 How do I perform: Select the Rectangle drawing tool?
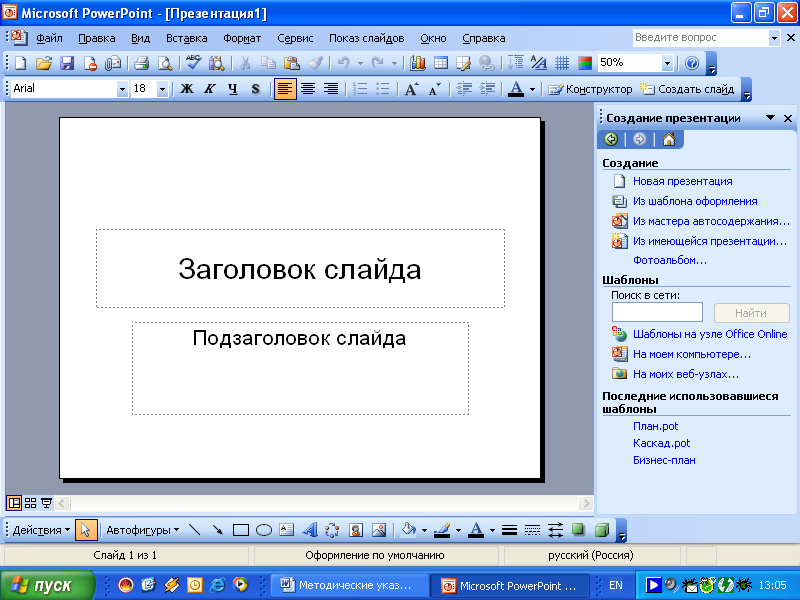click(240, 530)
